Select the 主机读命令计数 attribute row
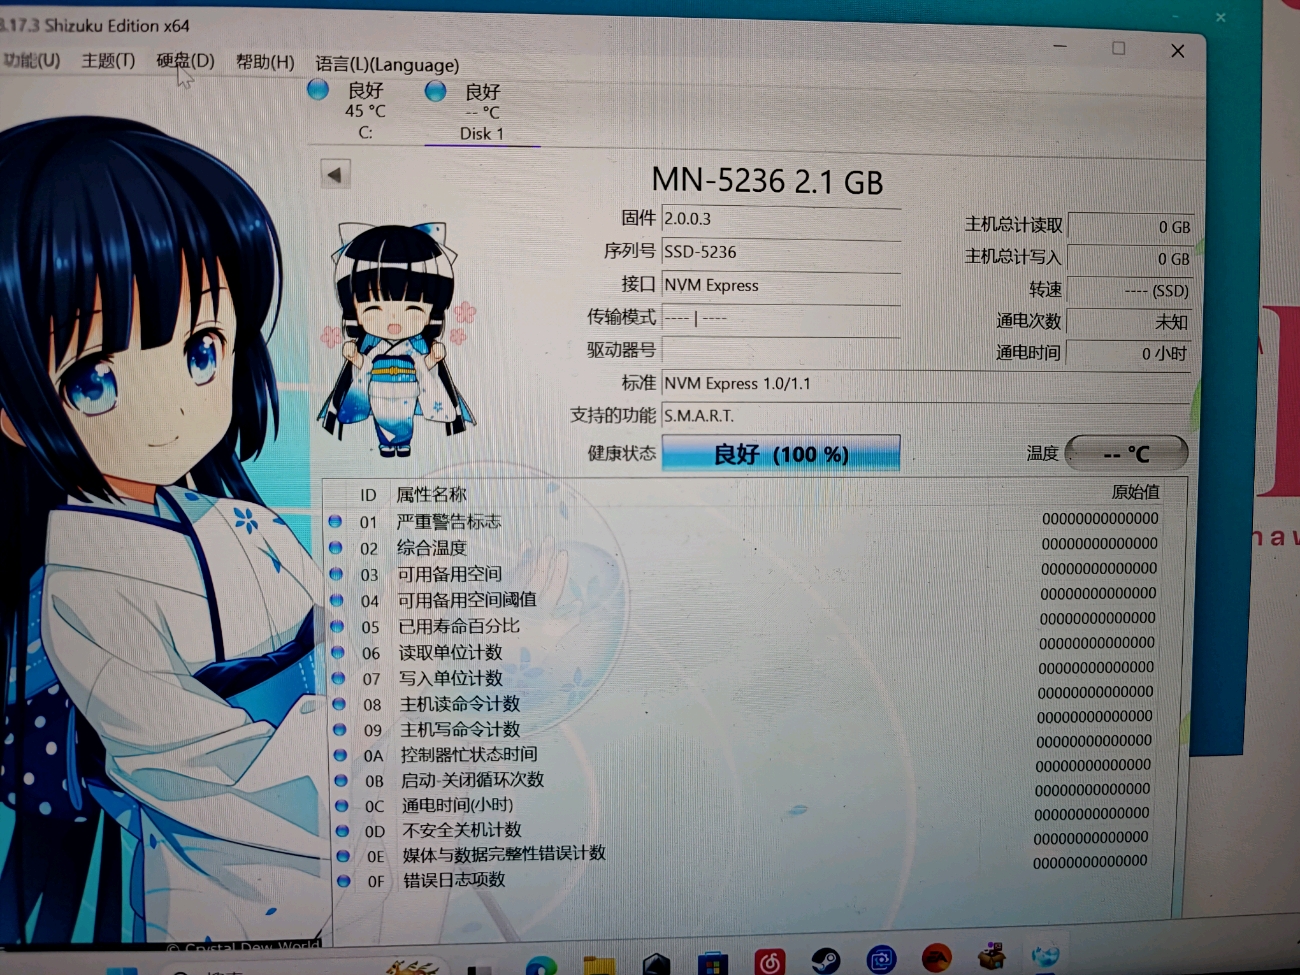 pos(745,699)
